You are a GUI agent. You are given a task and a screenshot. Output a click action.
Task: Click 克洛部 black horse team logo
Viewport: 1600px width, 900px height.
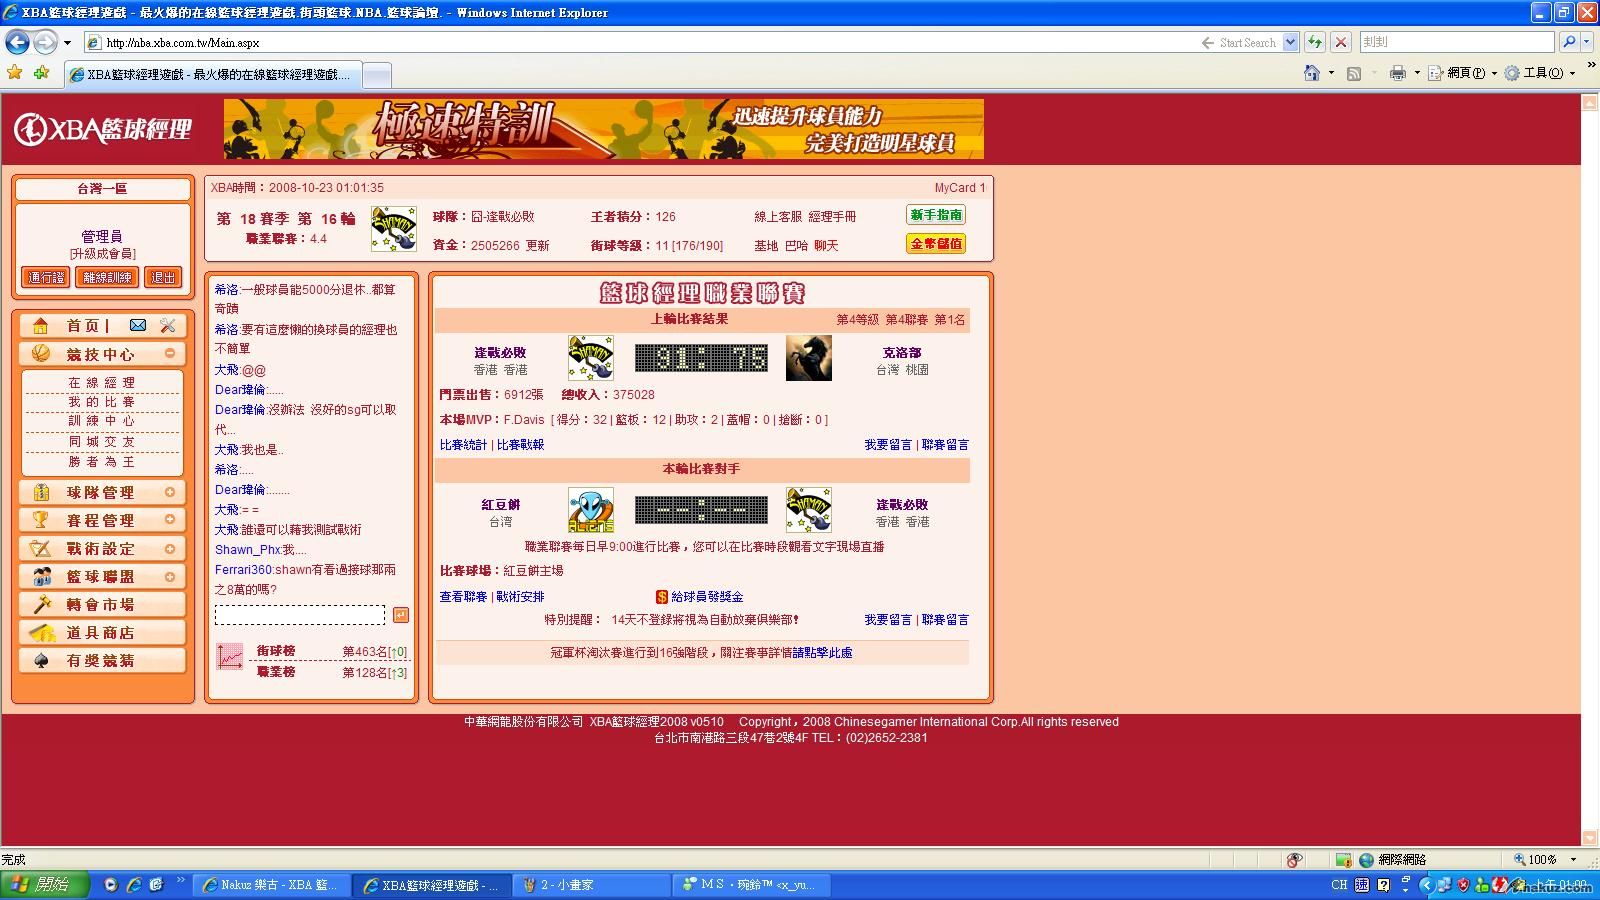pos(808,358)
